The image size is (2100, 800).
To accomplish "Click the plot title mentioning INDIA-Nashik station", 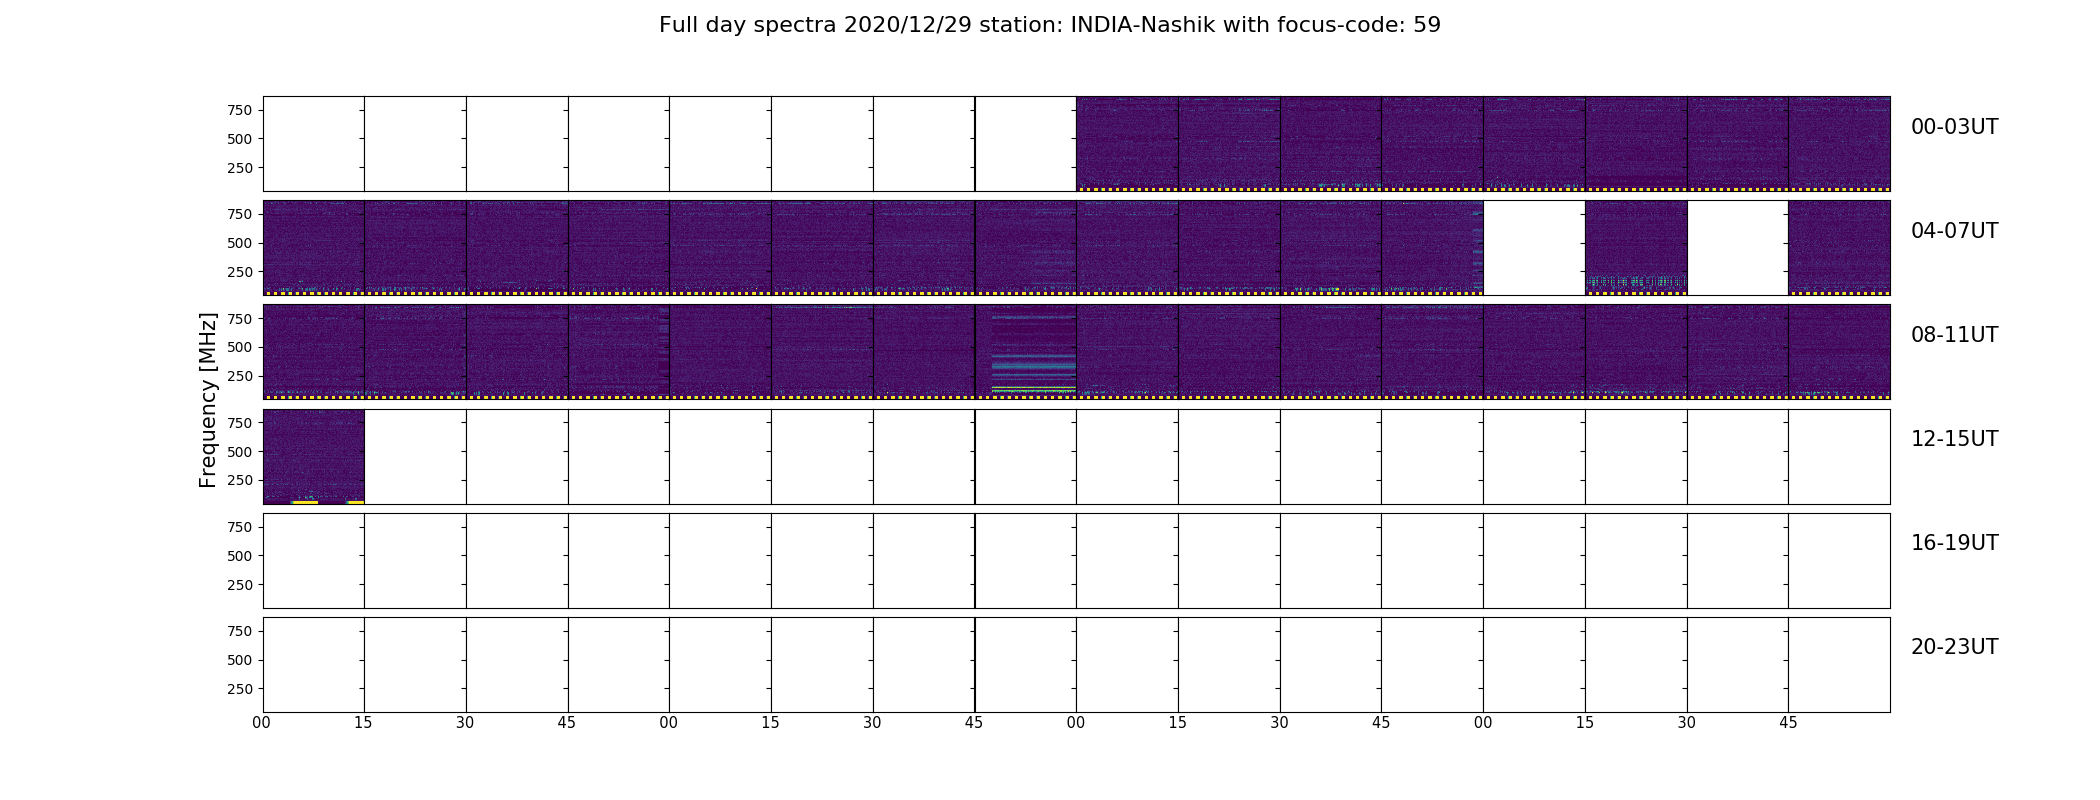I will [x=1050, y=25].
